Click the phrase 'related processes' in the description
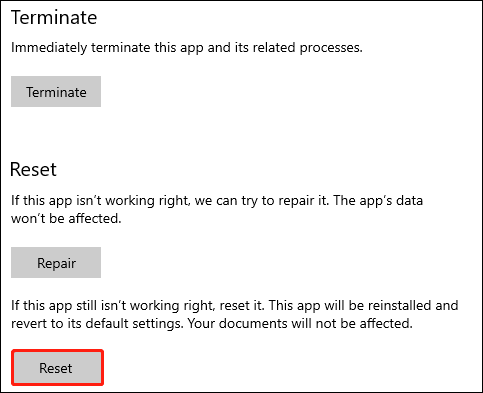483x393 pixels. (307, 48)
